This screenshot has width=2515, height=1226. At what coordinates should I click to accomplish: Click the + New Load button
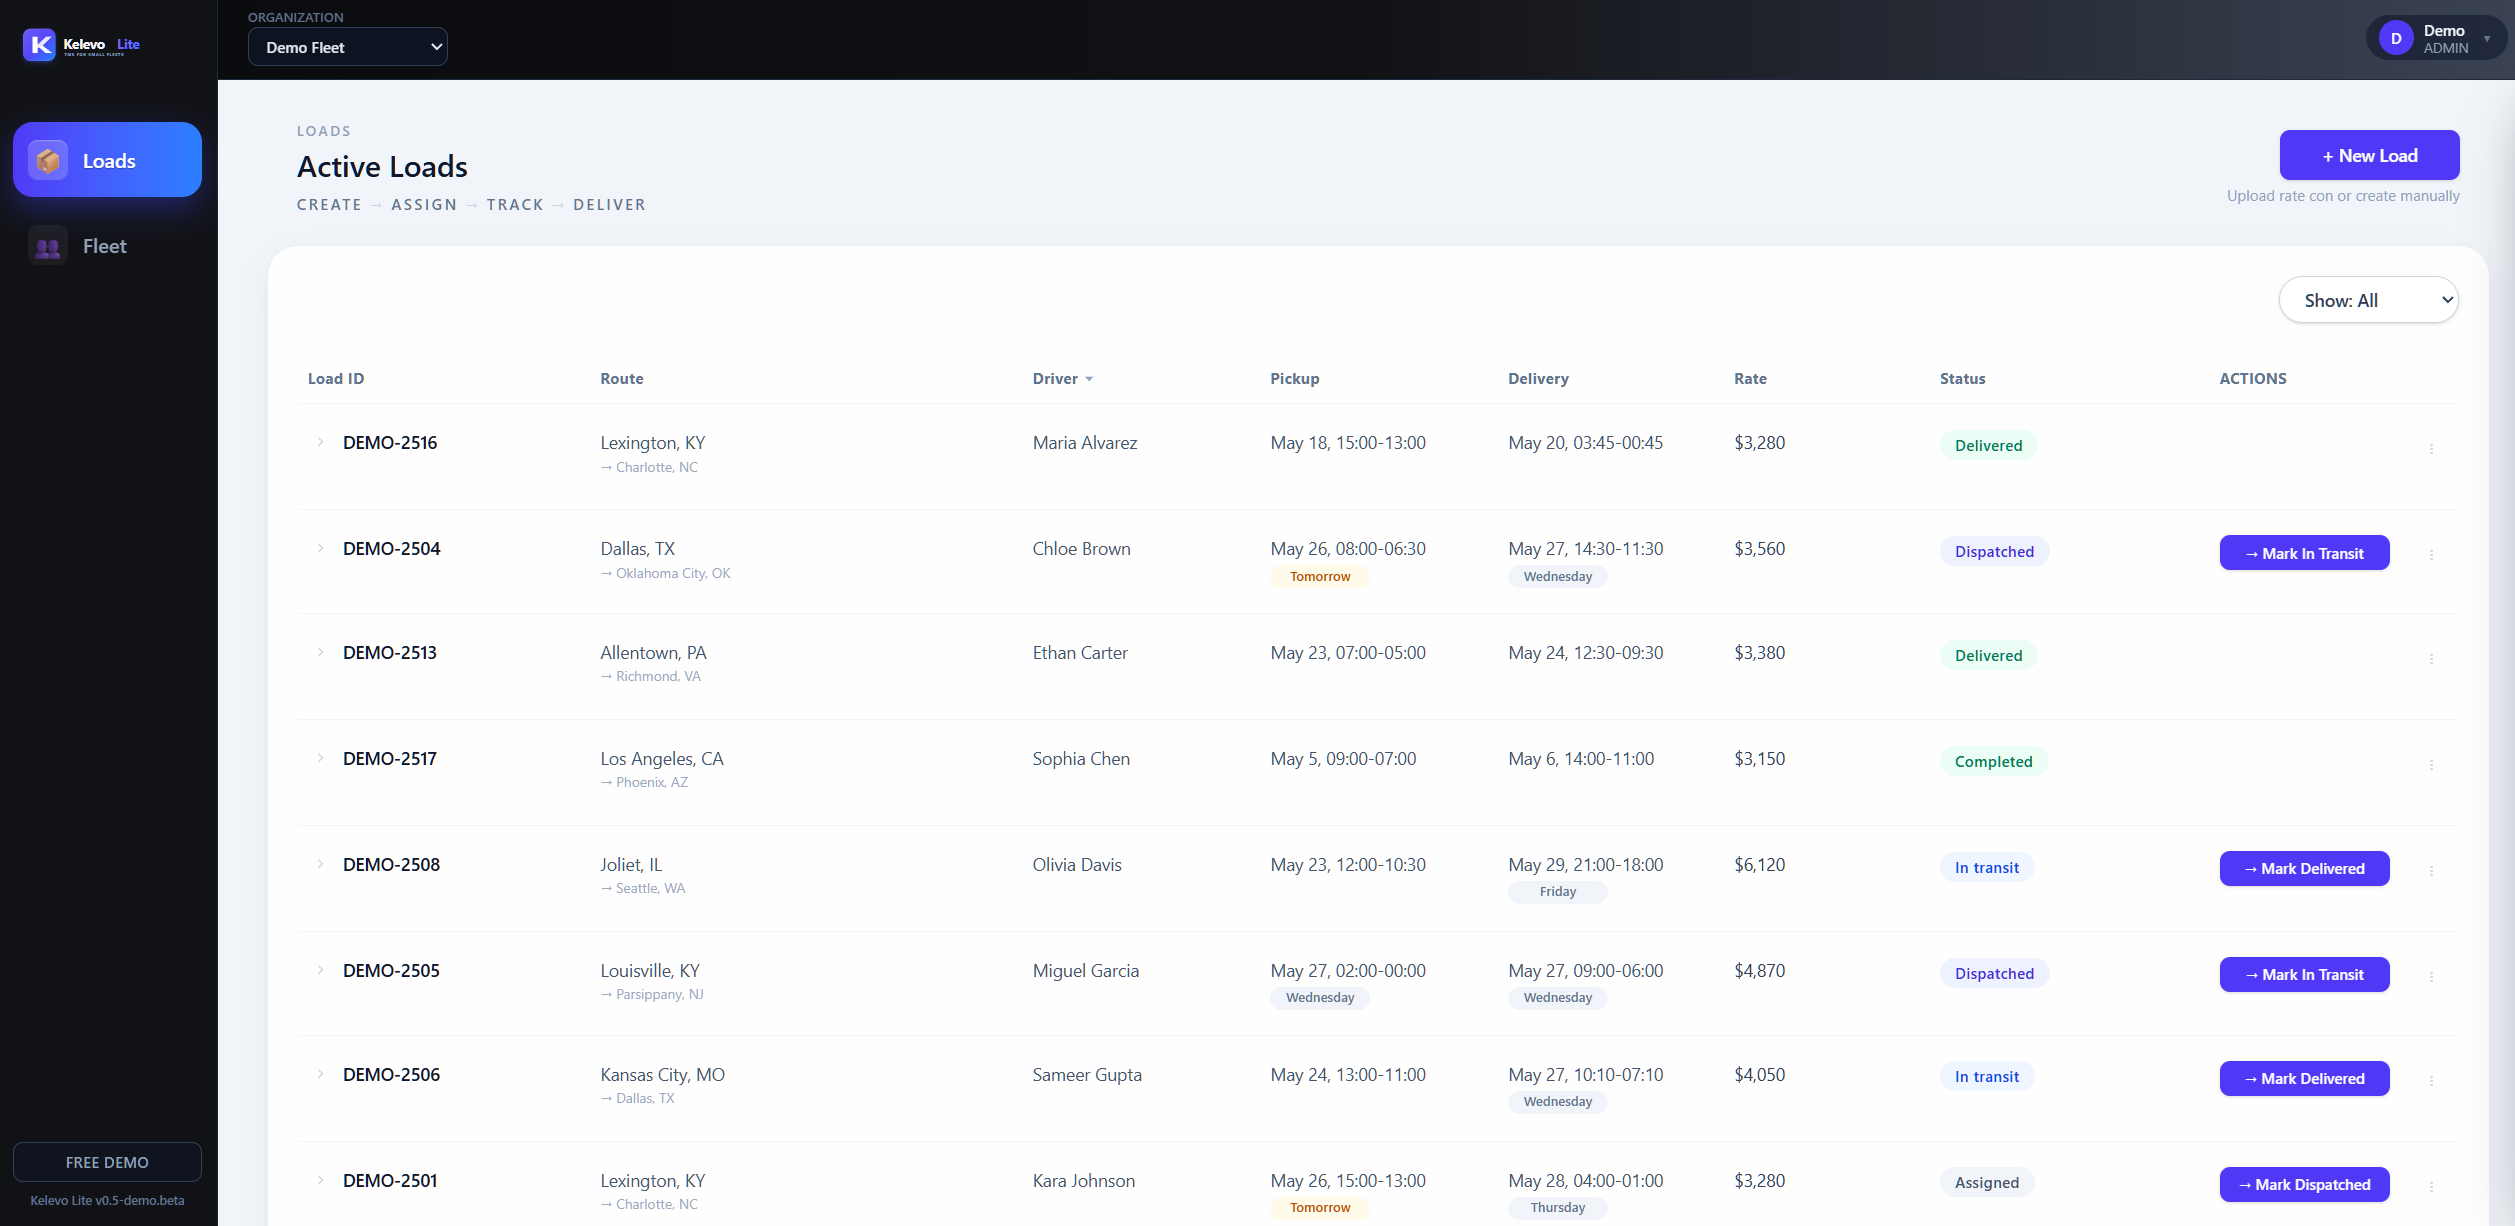pos(2369,155)
